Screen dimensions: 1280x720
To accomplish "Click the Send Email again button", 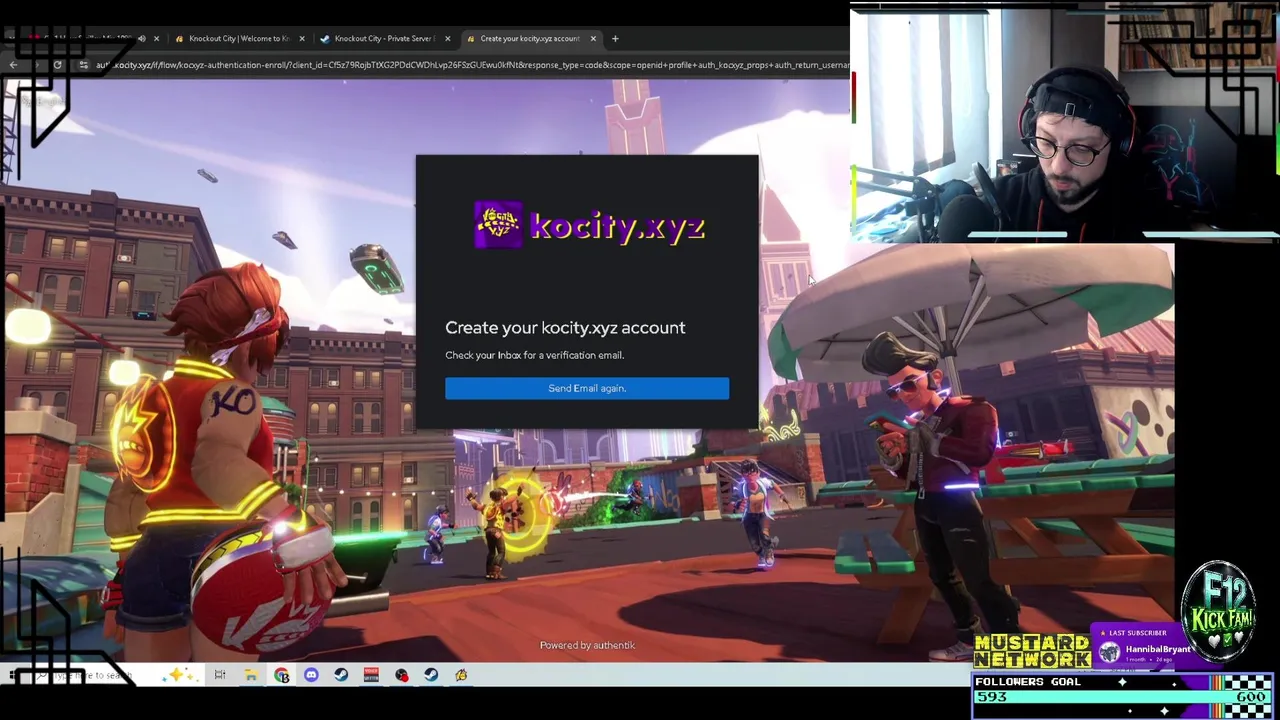I will point(587,388).
